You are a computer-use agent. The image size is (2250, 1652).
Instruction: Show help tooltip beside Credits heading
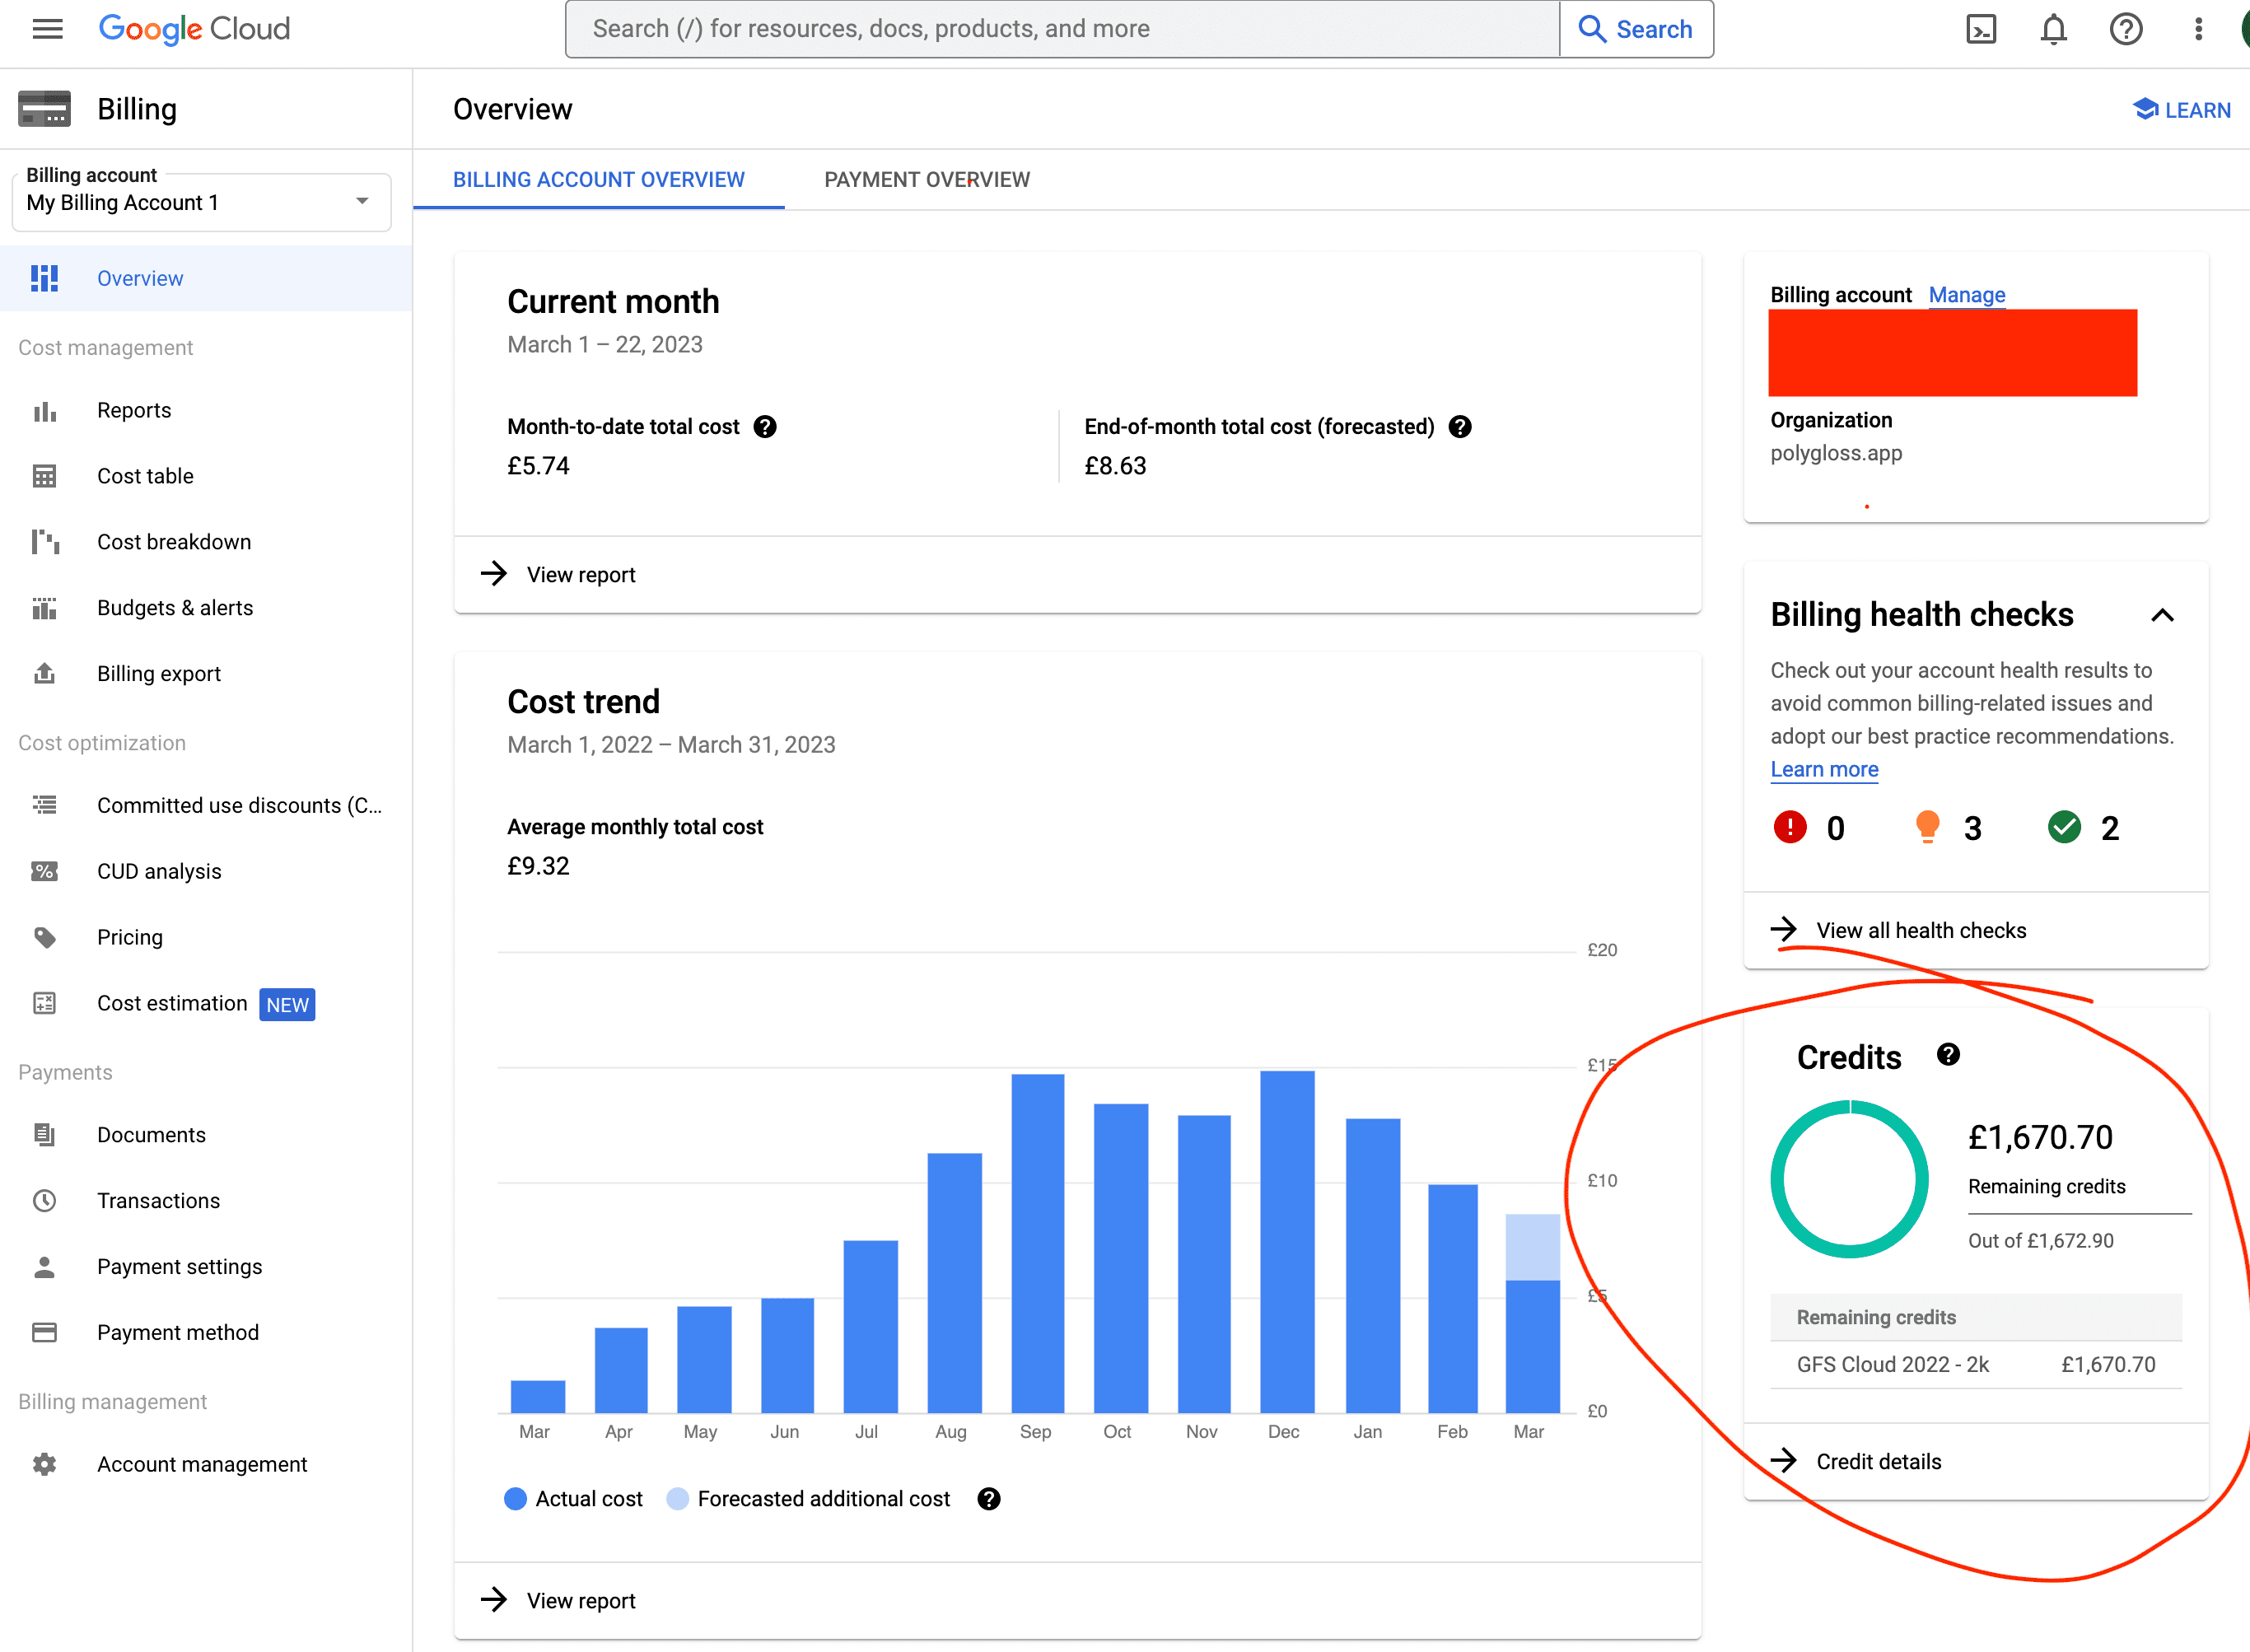1948,1055
